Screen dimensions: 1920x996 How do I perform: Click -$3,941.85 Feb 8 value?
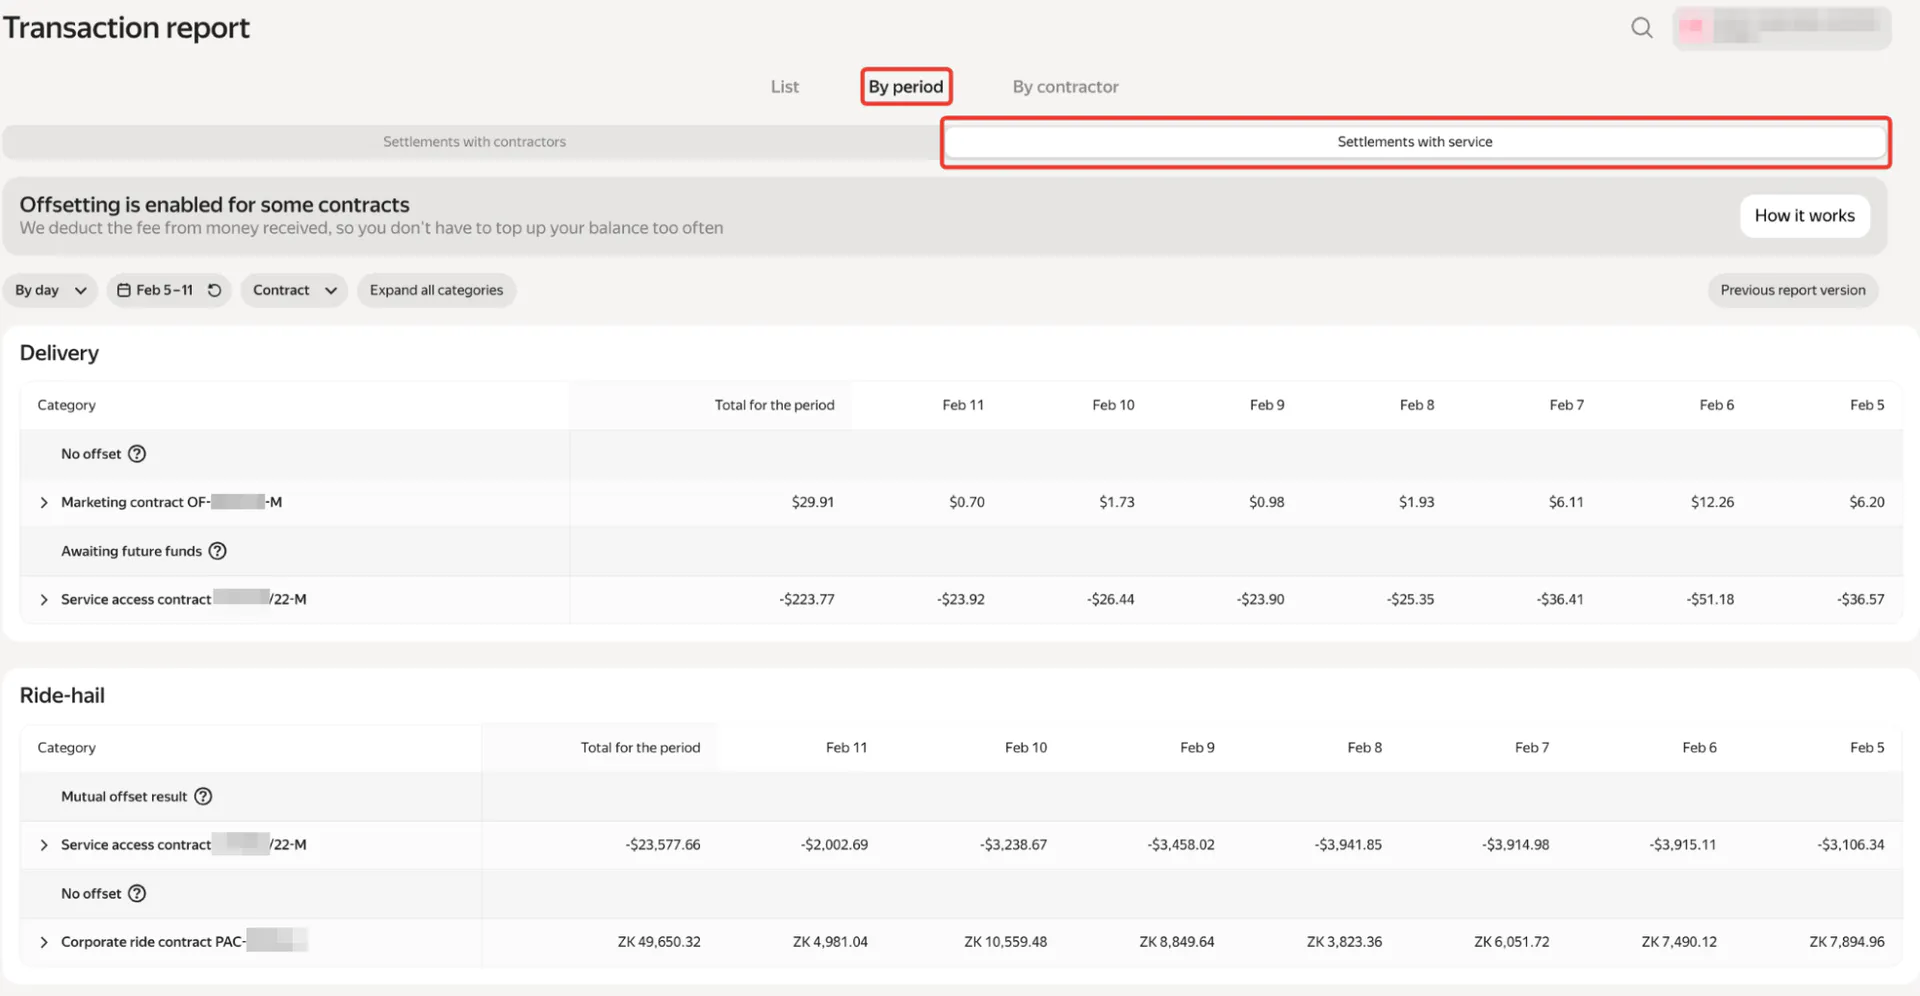pos(1348,845)
